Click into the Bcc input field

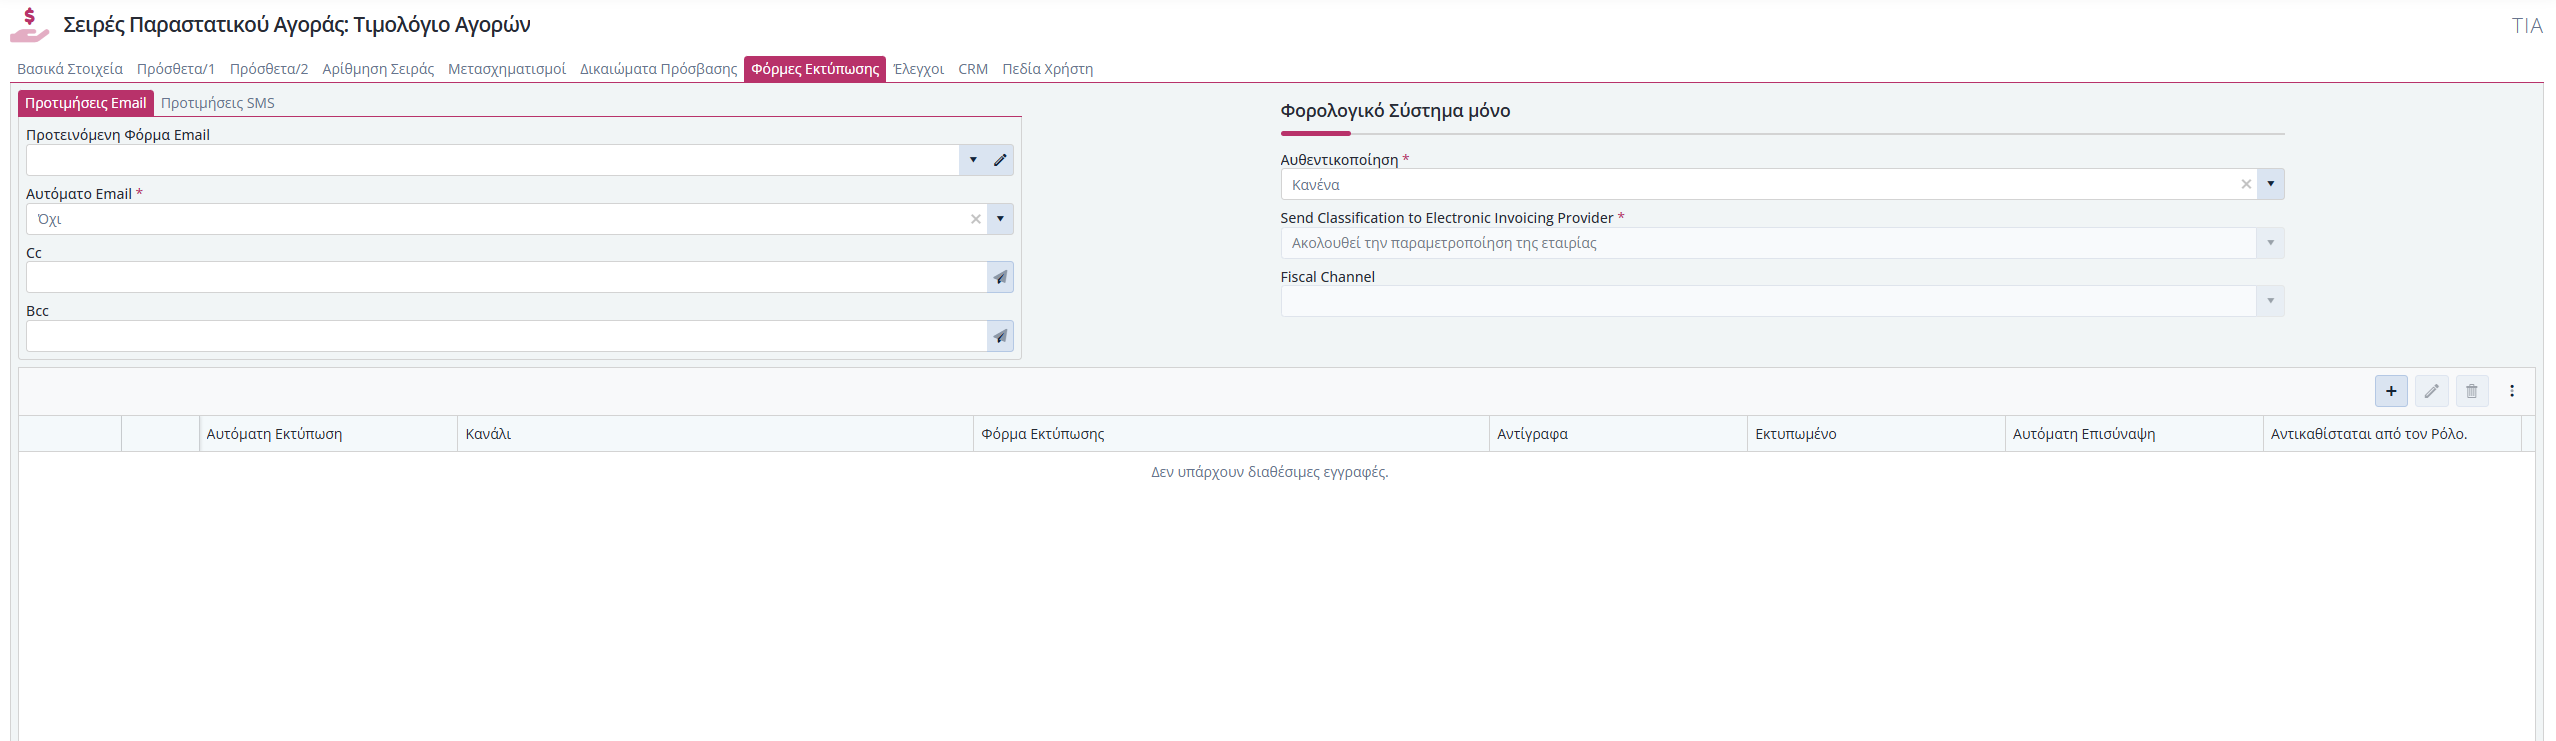point(506,336)
